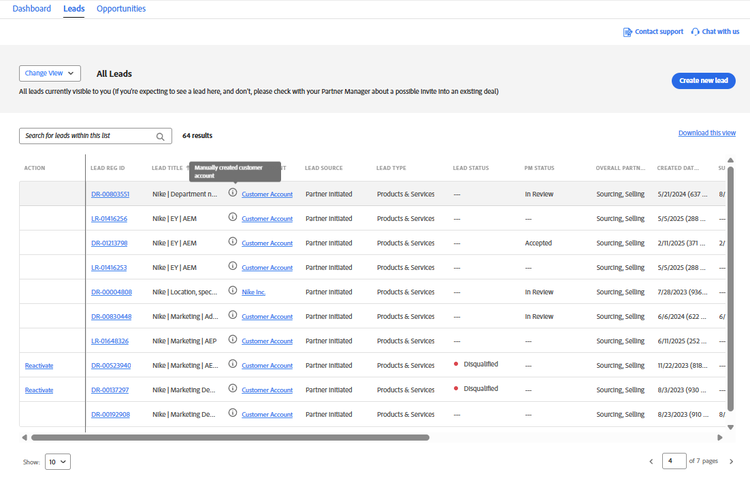750x478 pixels.
Task: Open lead LR-01416256
Action: pyautogui.click(x=109, y=218)
